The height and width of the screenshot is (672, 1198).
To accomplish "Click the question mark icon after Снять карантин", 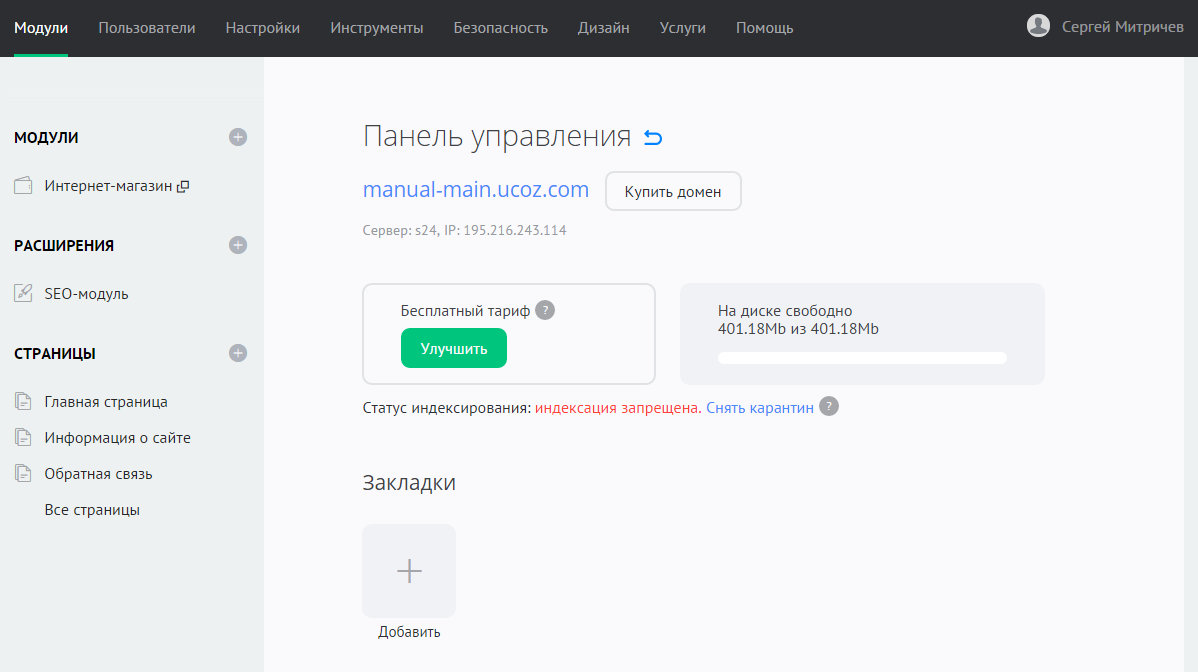I will point(829,407).
